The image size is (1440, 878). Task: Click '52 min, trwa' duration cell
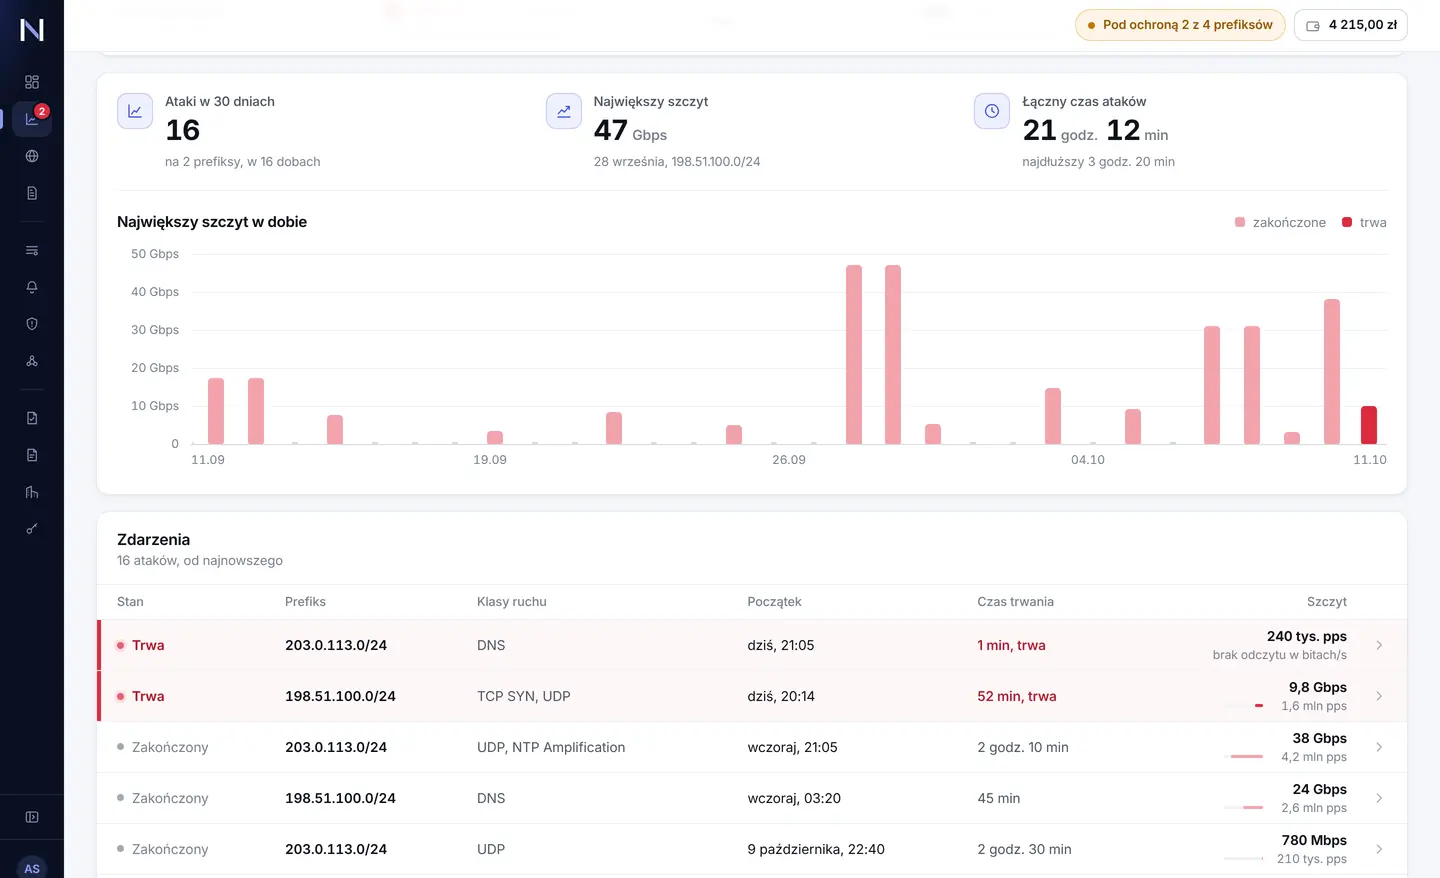click(x=1017, y=696)
